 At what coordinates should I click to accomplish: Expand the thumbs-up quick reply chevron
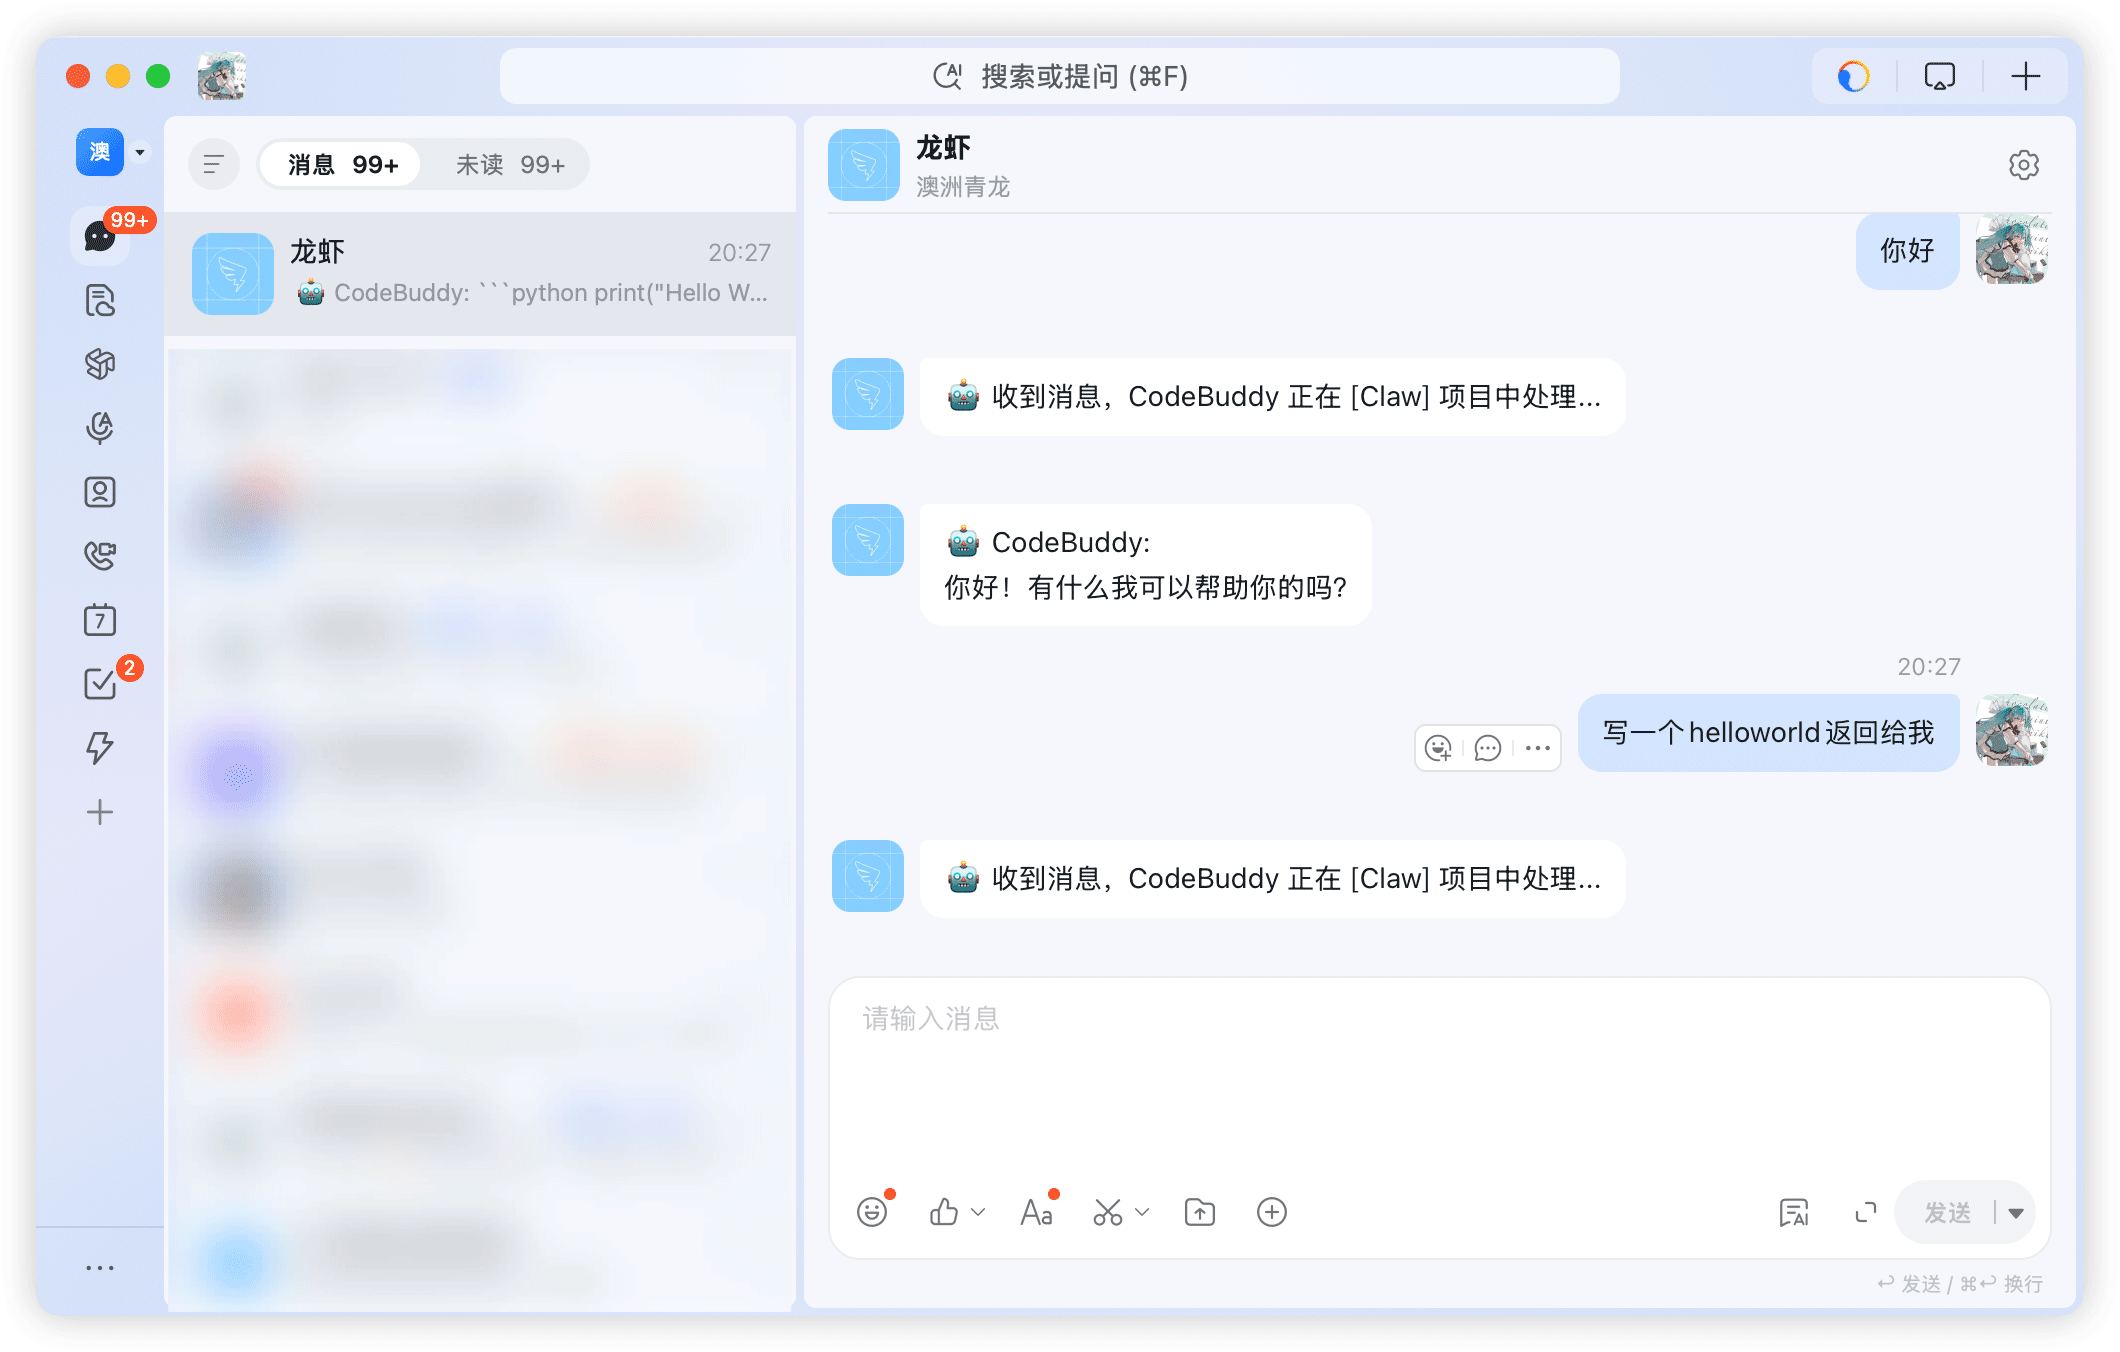tap(978, 1213)
